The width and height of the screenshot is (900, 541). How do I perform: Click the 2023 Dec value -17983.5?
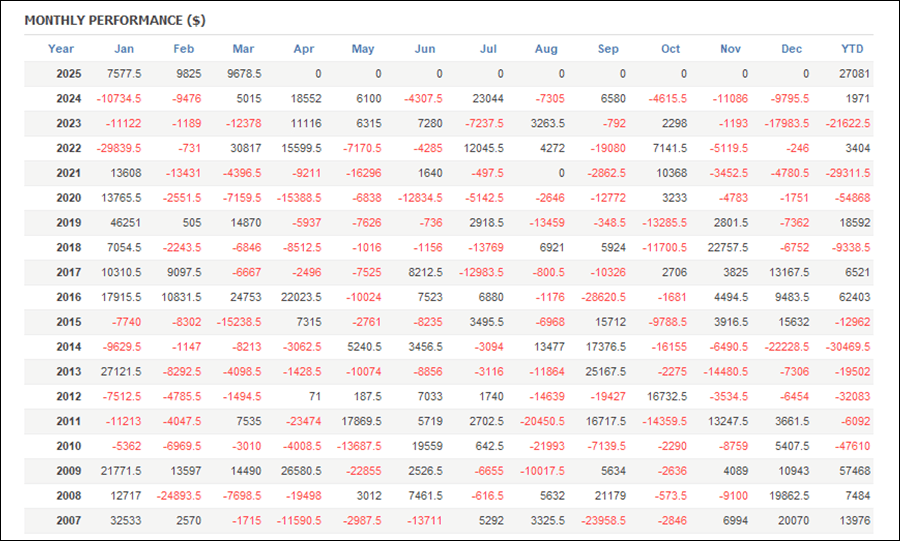(786, 123)
